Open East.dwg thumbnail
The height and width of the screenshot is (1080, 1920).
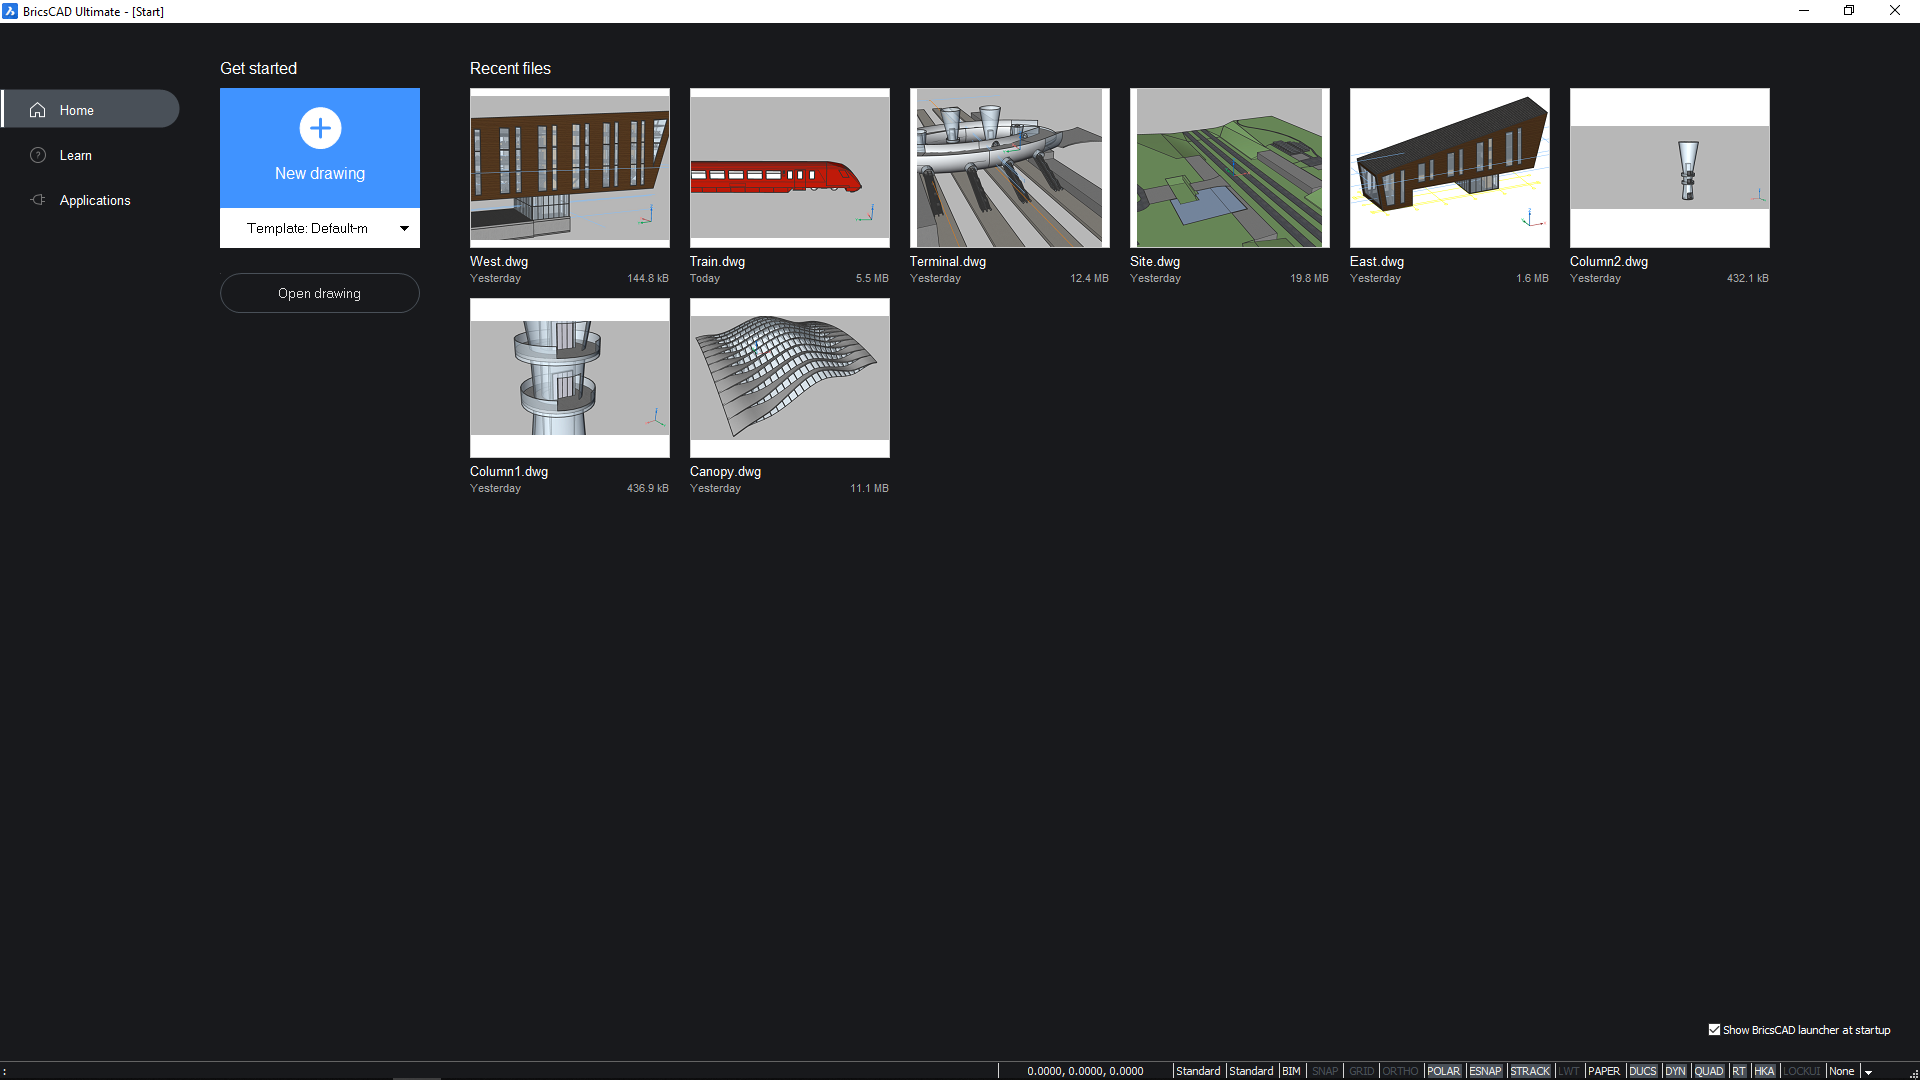click(1450, 168)
